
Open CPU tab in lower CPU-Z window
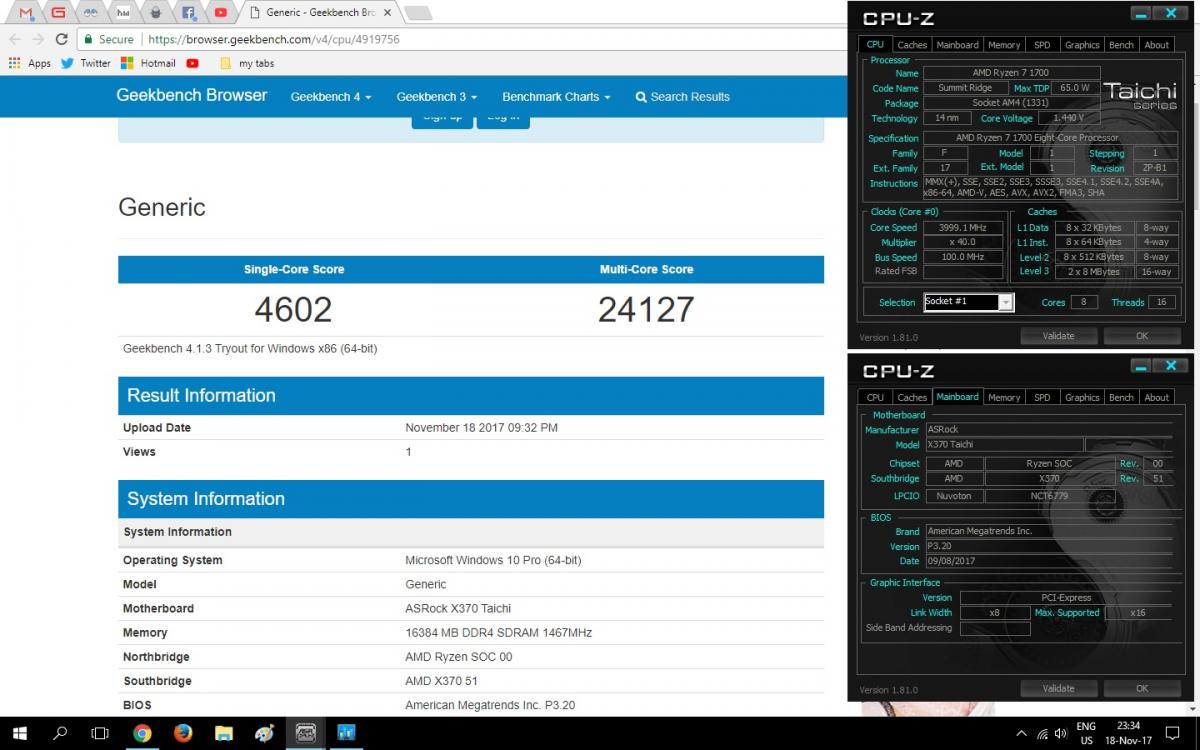pyautogui.click(x=875, y=397)
